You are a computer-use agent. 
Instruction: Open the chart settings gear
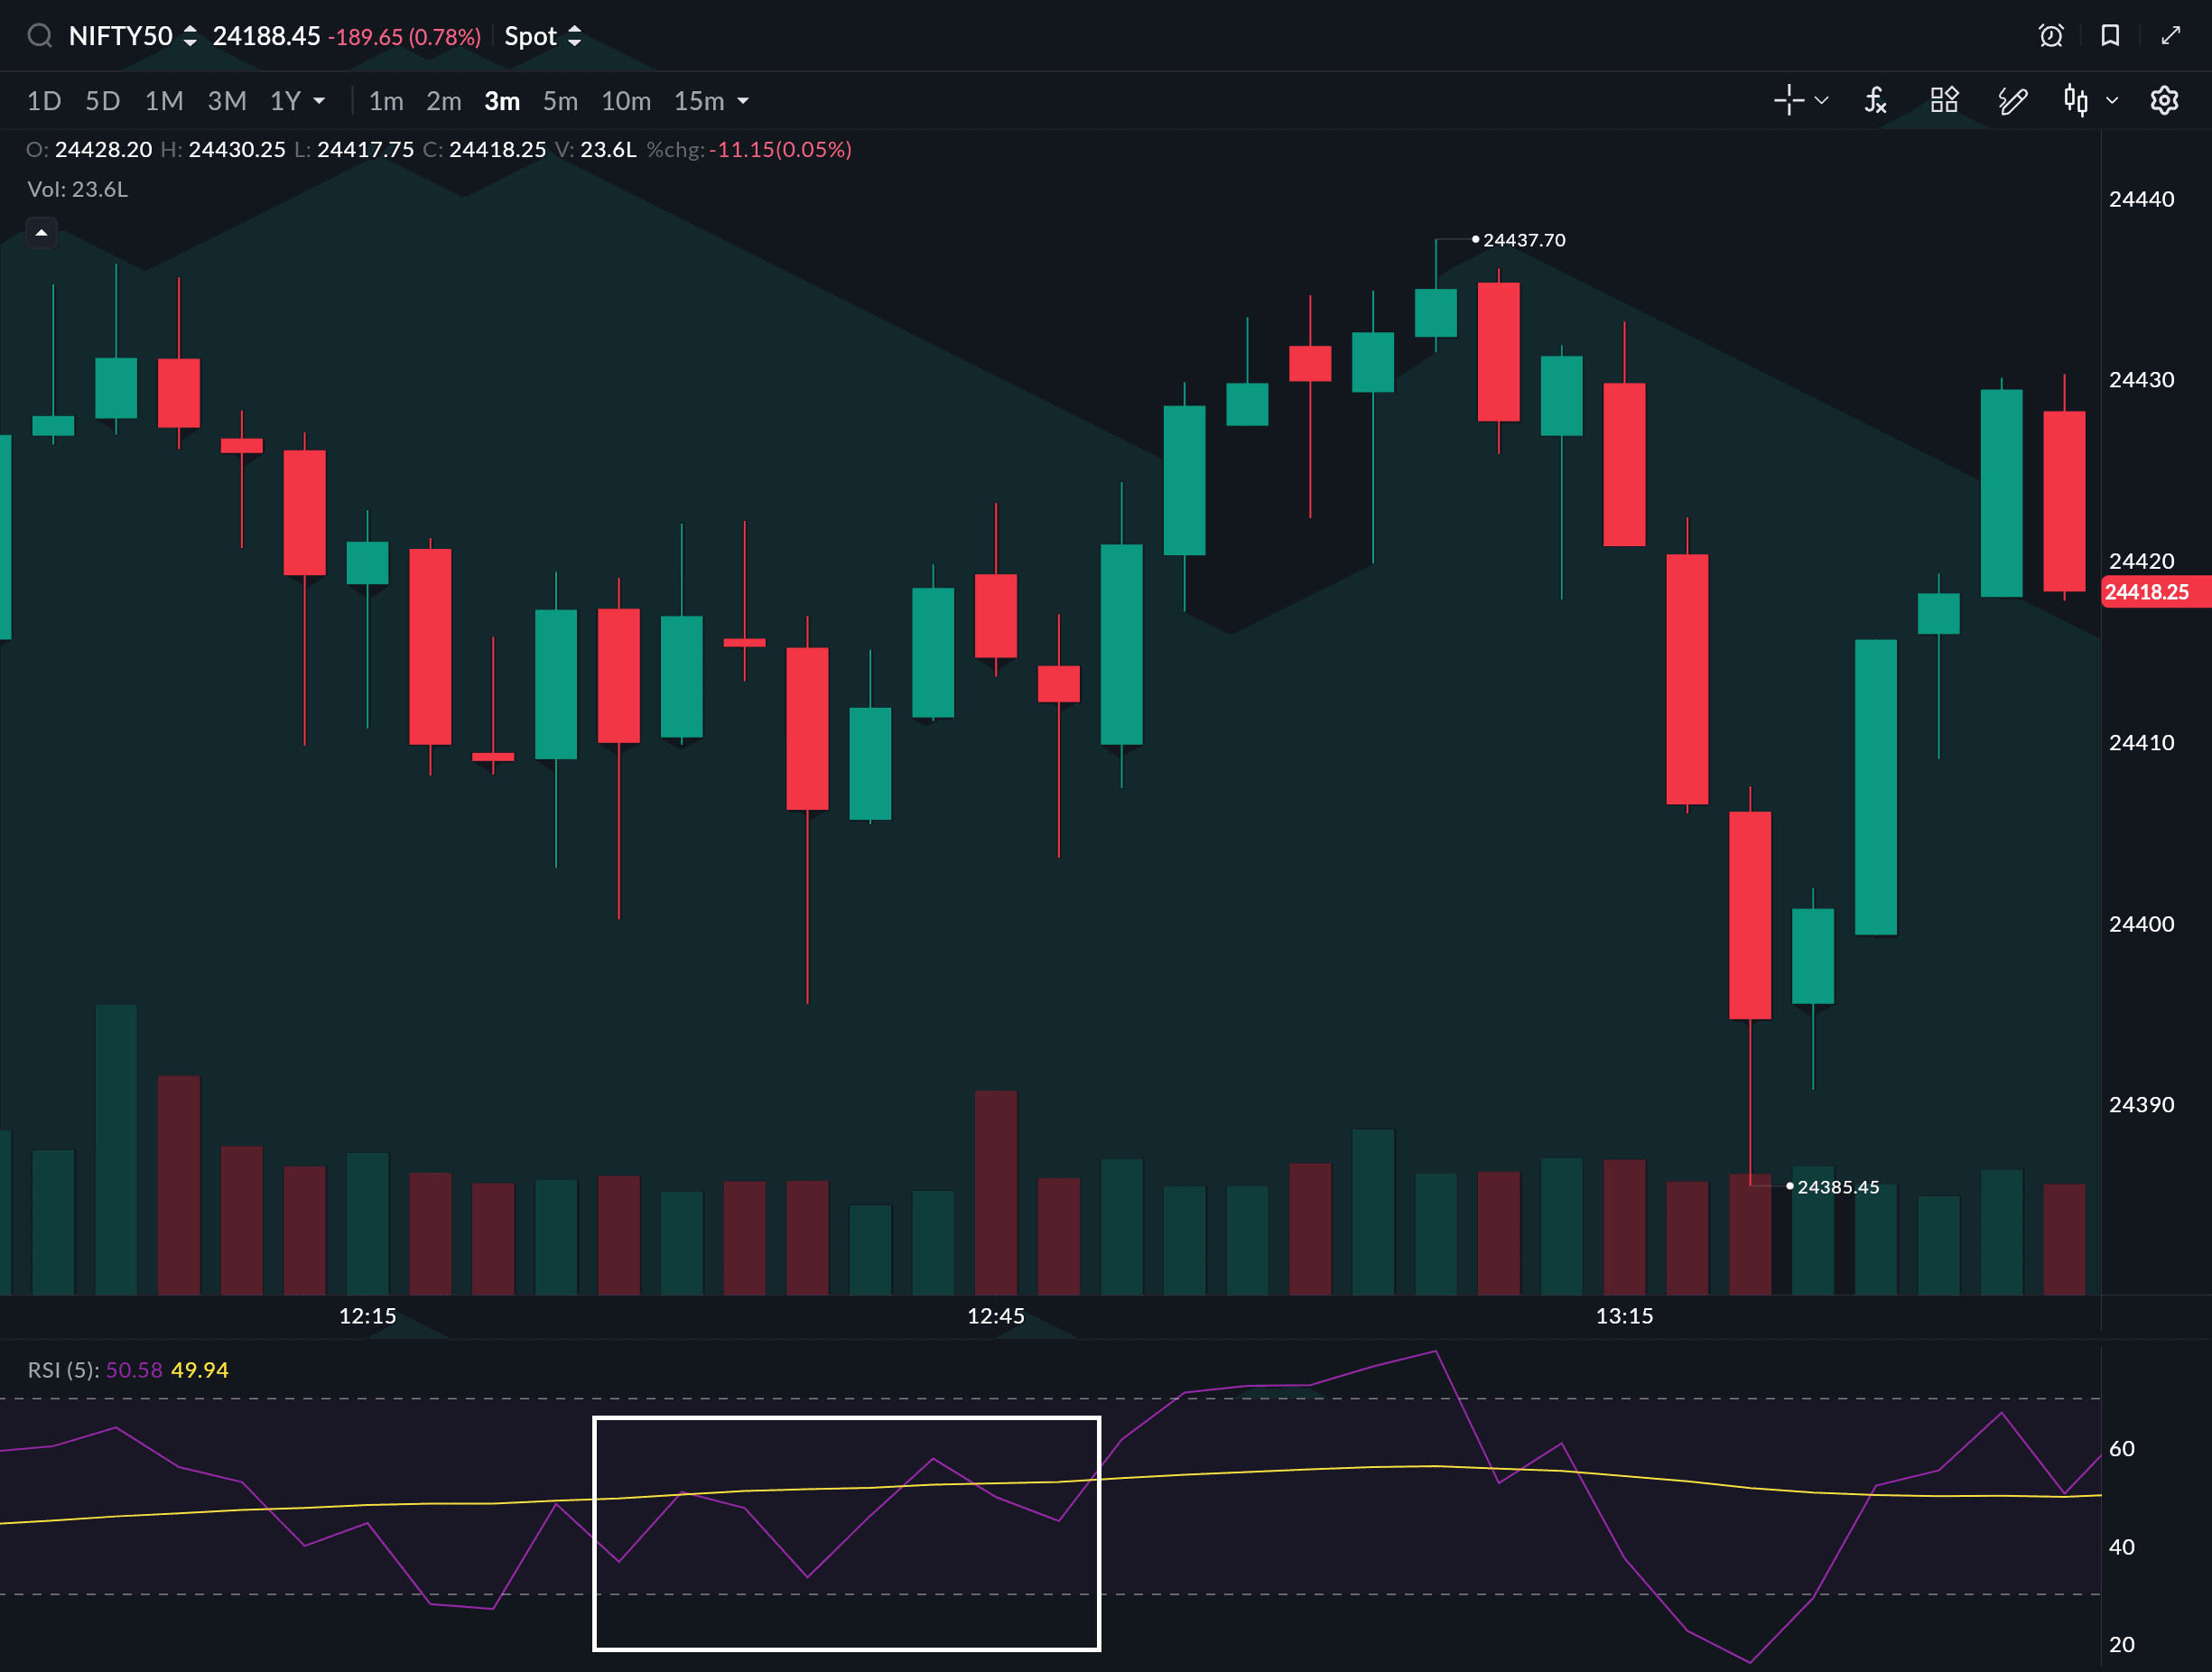click(x=2164, y=100)
